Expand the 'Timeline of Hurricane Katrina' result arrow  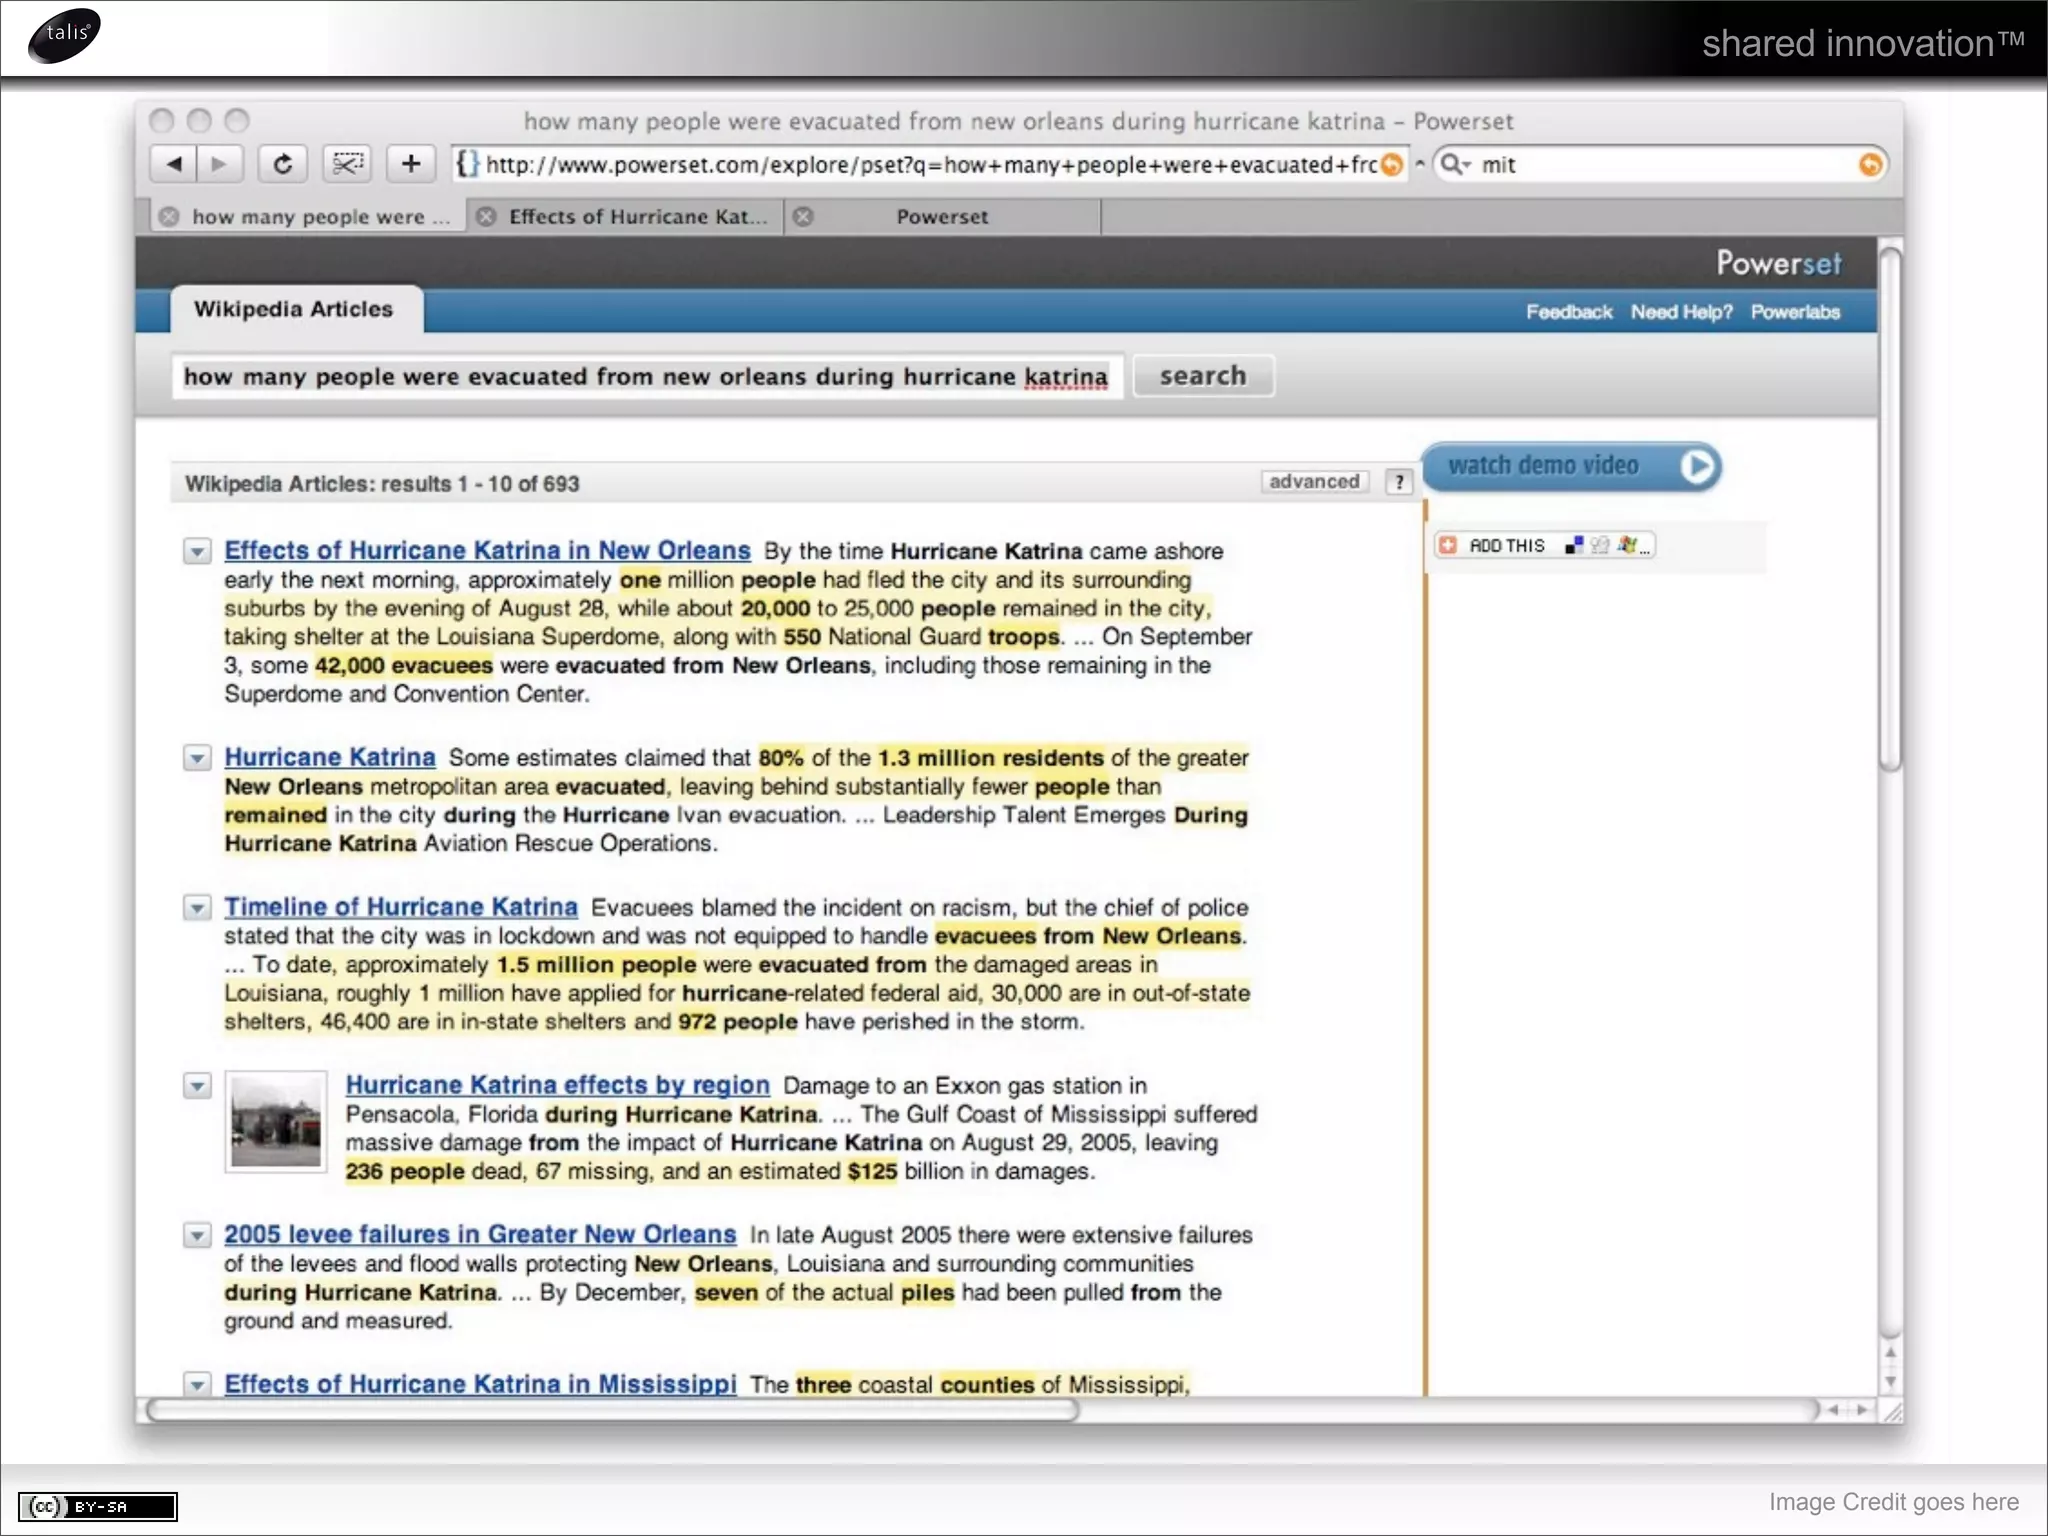[x=198, y=907]
